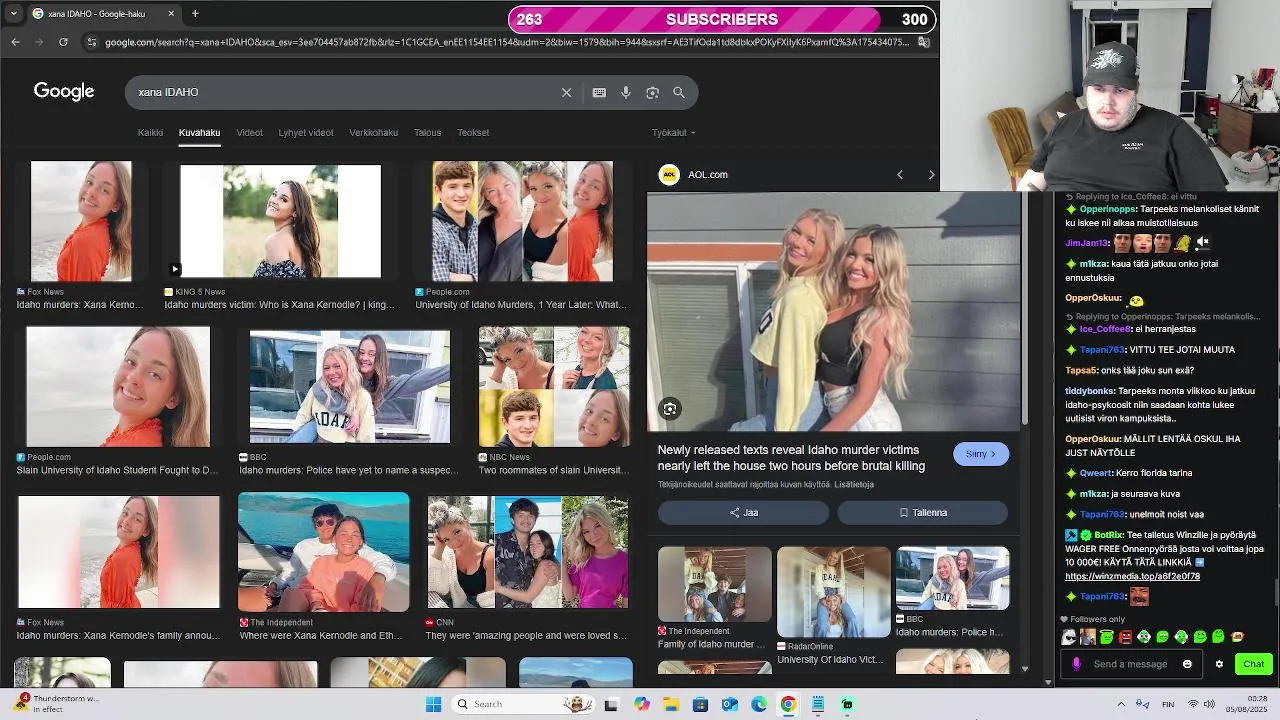Click the Chat send button
The image size is (1280, 720).
pyautogui.click(x=1254, y=664)
